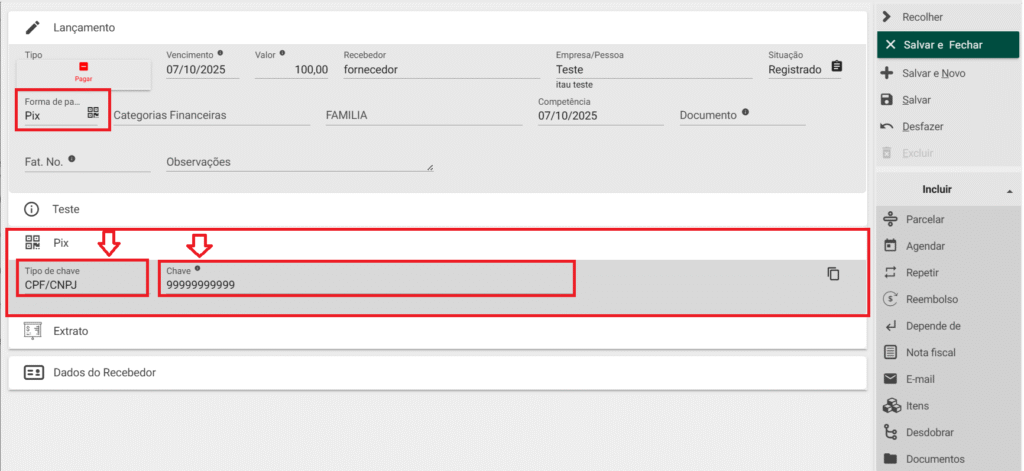The width and height of the screenshot is (1024, 471).
Task: Collapse the Incluir section
Action: click(x=1008, y=190)
